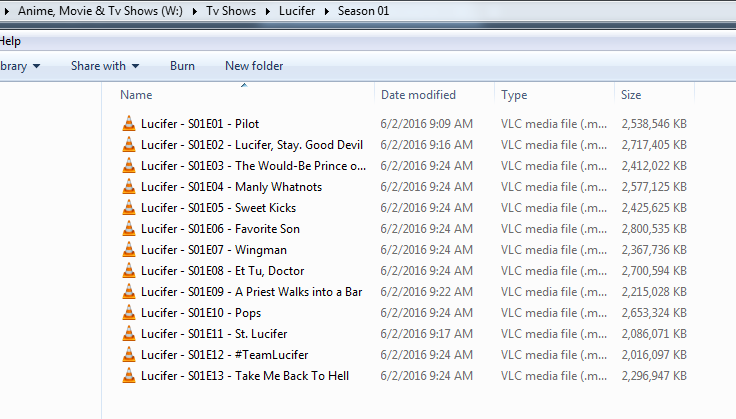Click size 2,717,405 KB

654,145
